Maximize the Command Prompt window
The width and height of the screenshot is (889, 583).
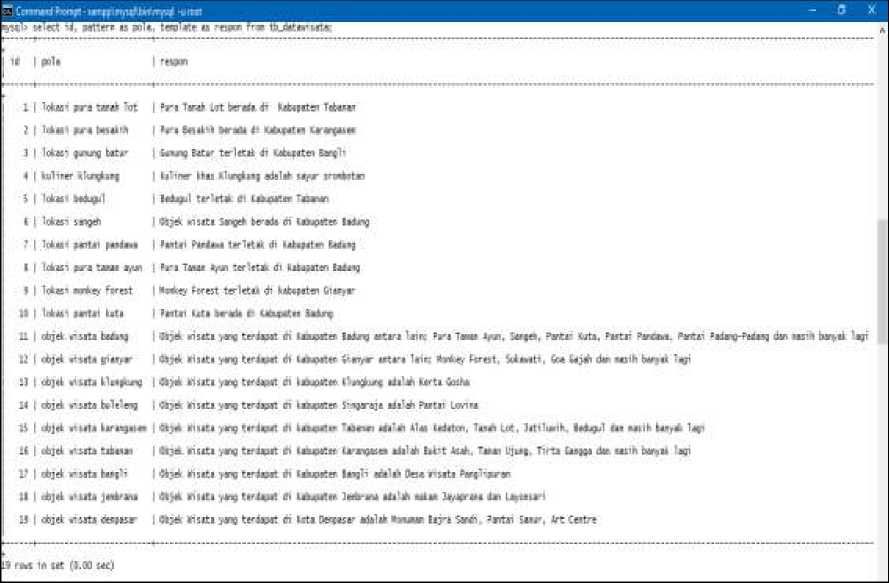coord(840,10)
